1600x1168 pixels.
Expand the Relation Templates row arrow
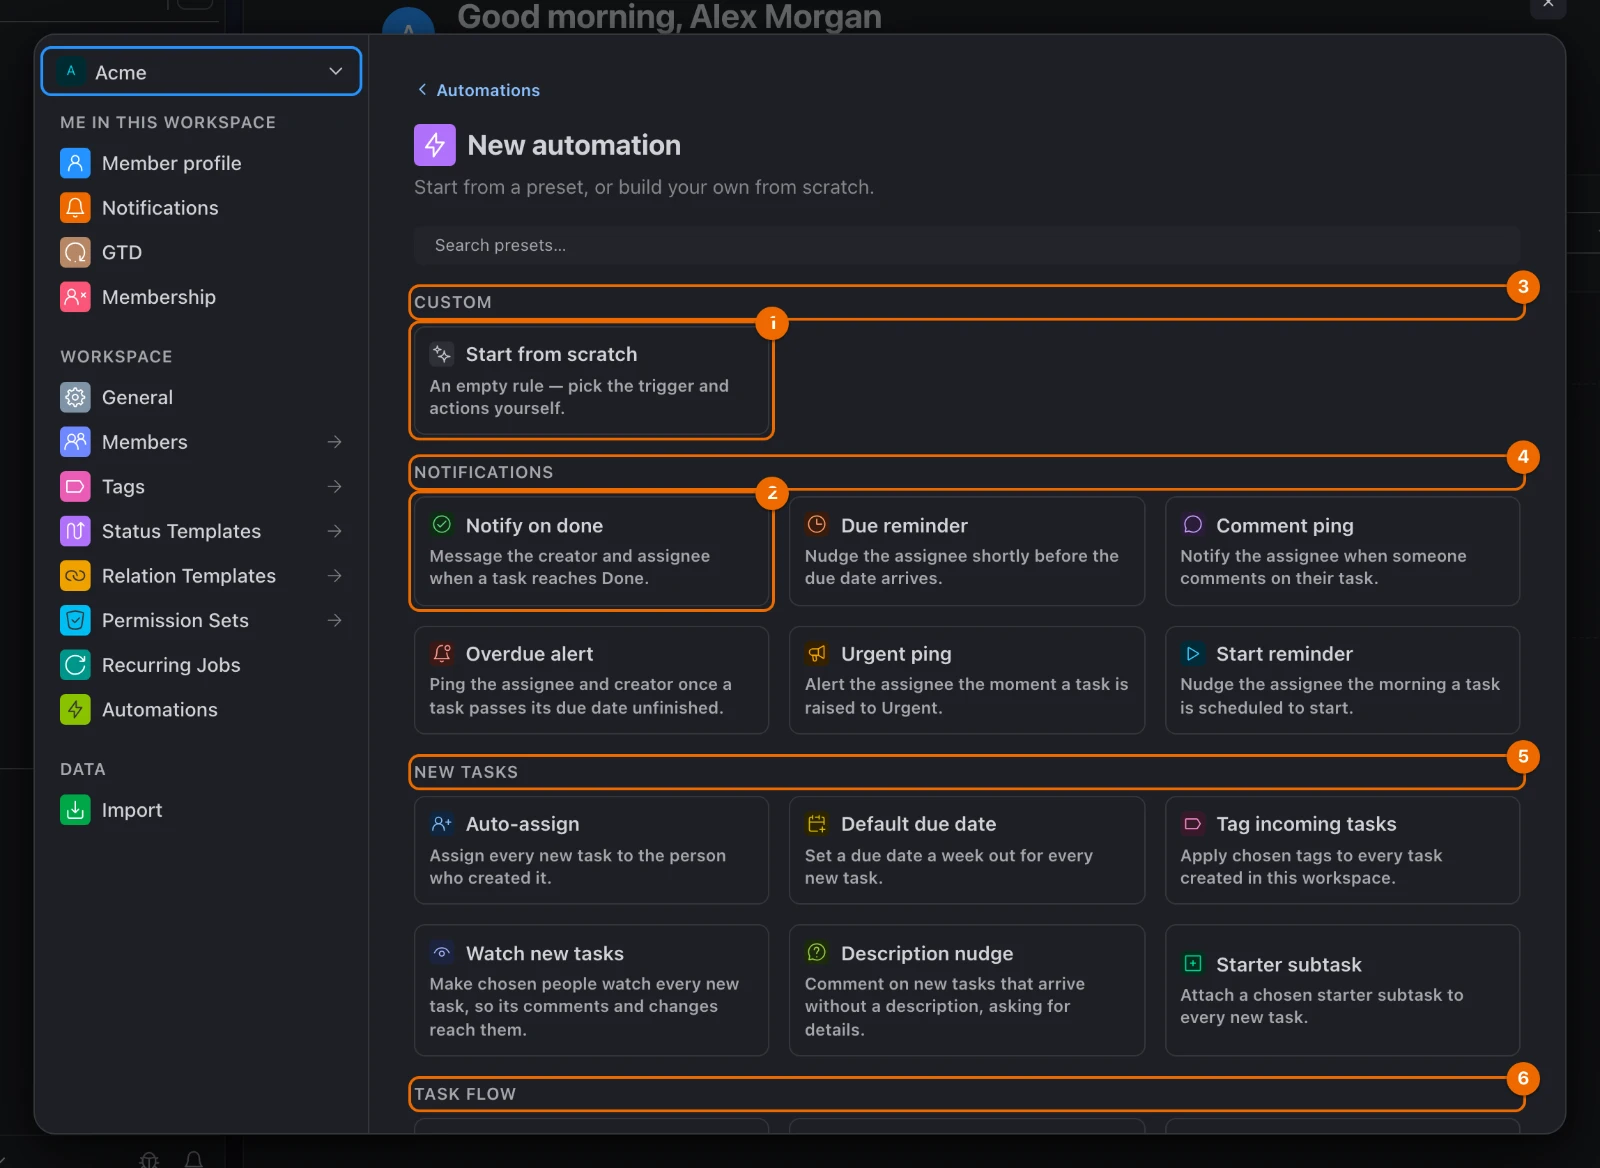pyautogui.click(x=335, y=576)
